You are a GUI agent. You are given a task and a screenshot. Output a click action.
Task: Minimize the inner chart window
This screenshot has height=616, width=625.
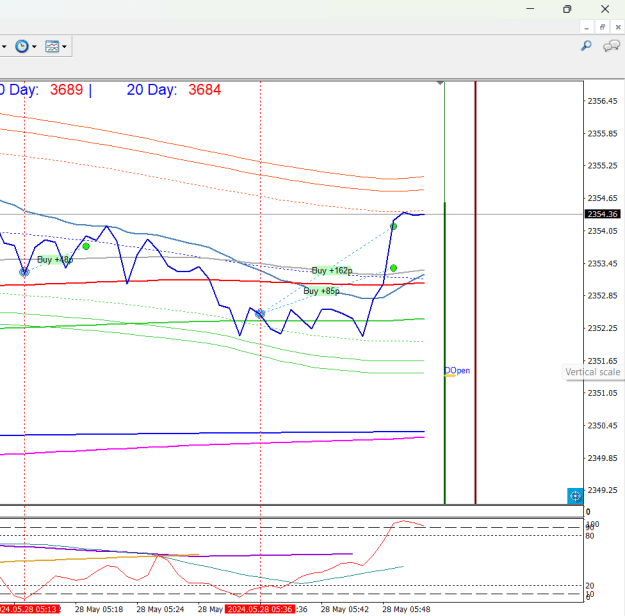pyautogui.click(x=586, y=27)
